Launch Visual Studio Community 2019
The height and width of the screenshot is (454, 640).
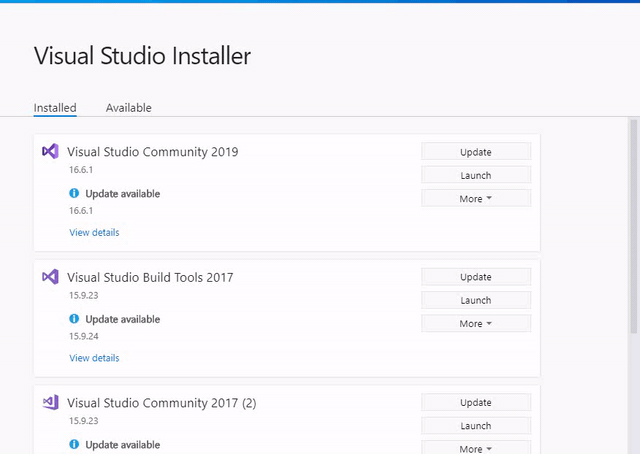[x=476, y=175]
